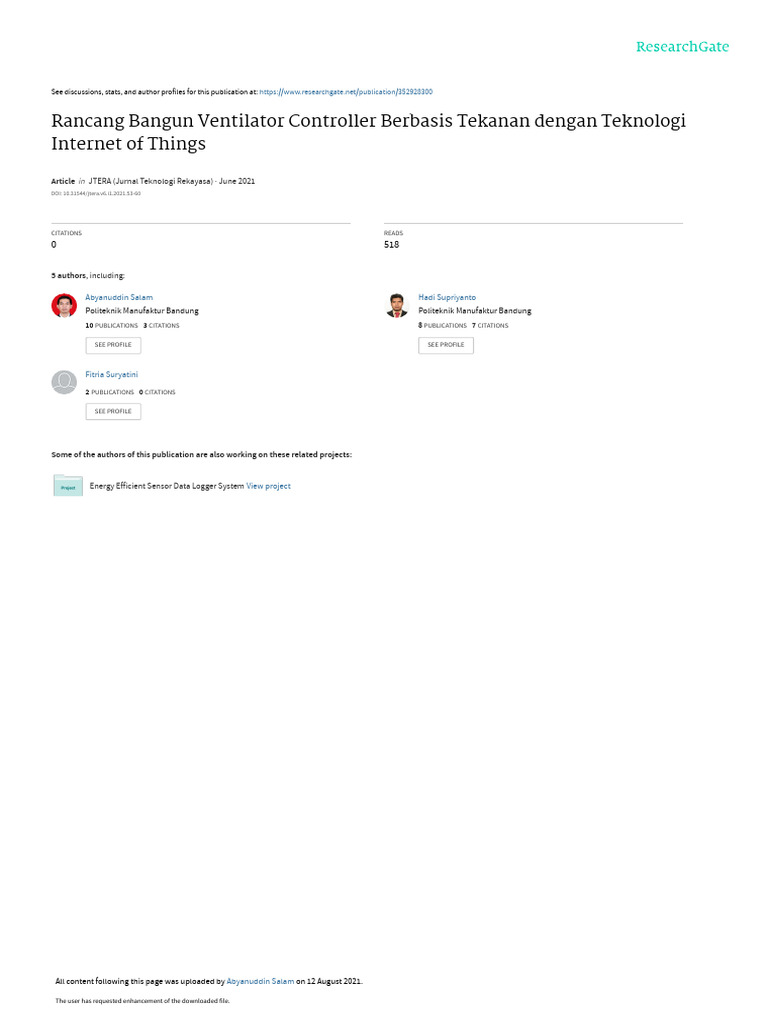Screen dimensions: 768x1024
Task: Click Hadi Supriyanto's profile photo
Action: coord(397,306)
